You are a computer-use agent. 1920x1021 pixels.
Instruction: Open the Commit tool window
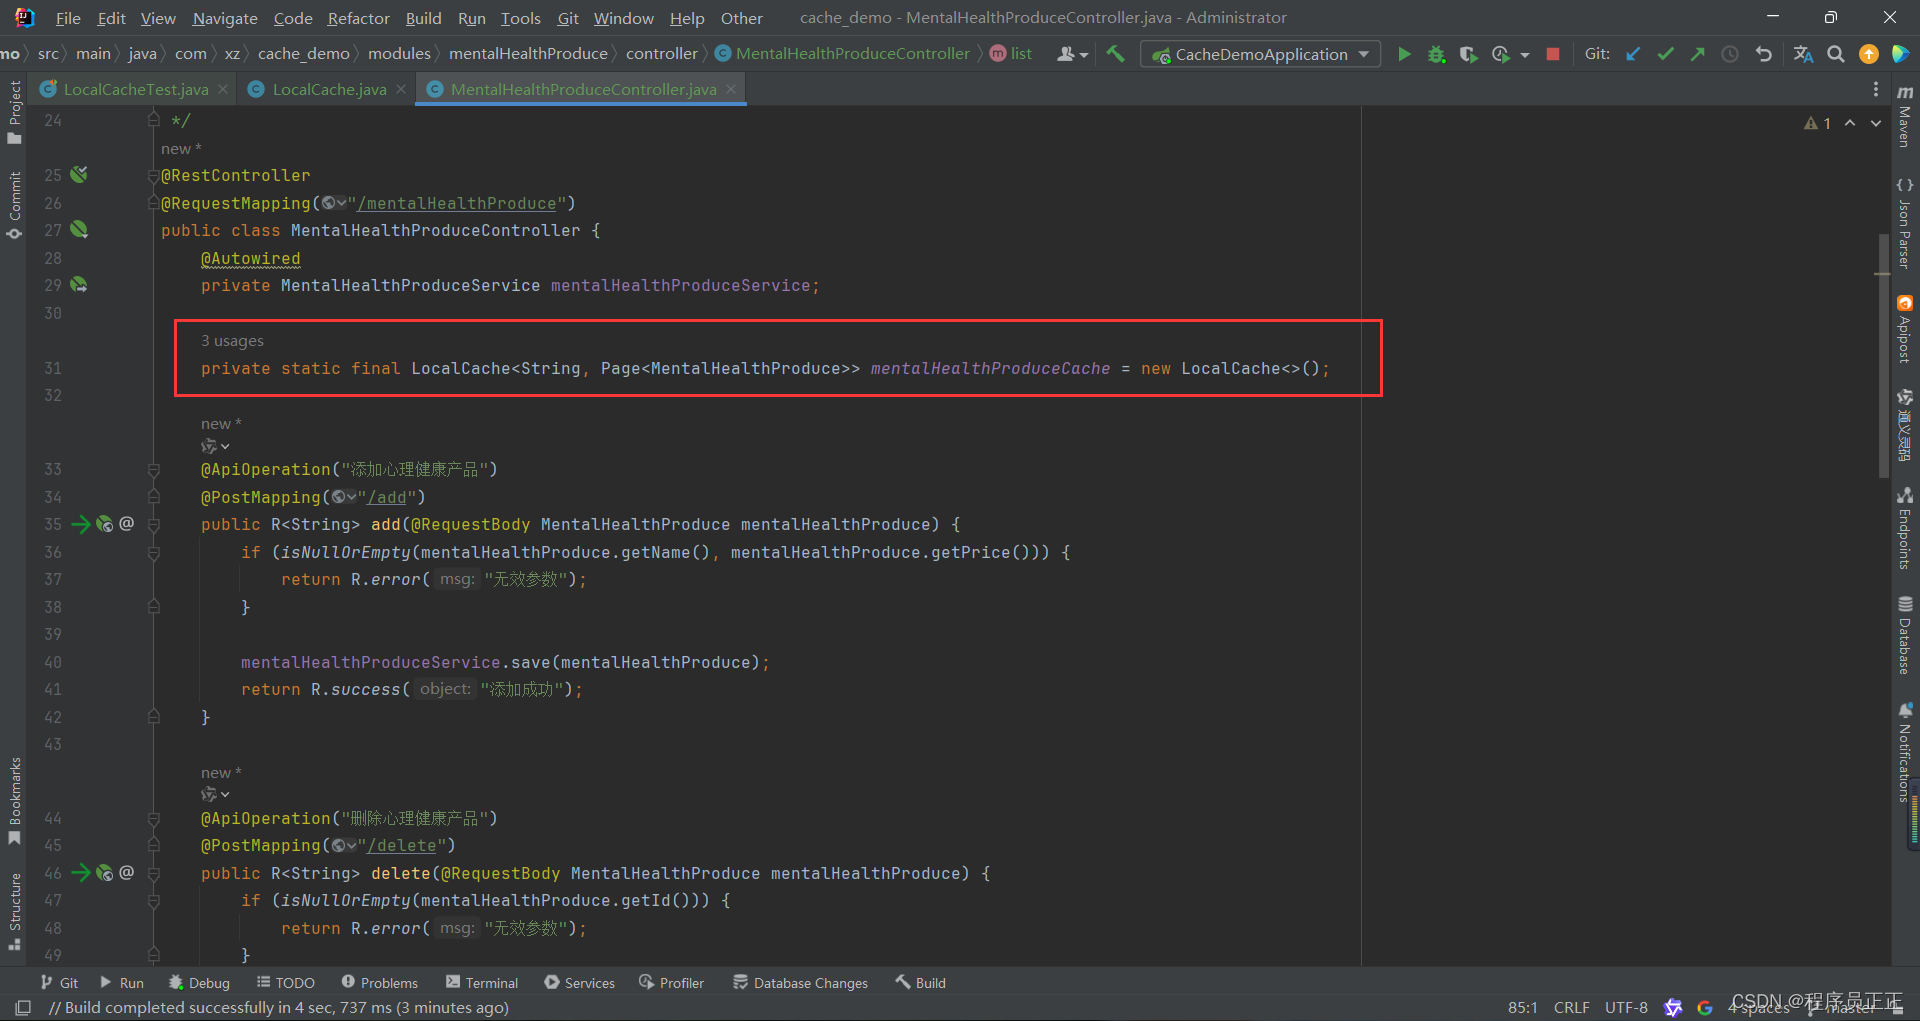14,205
